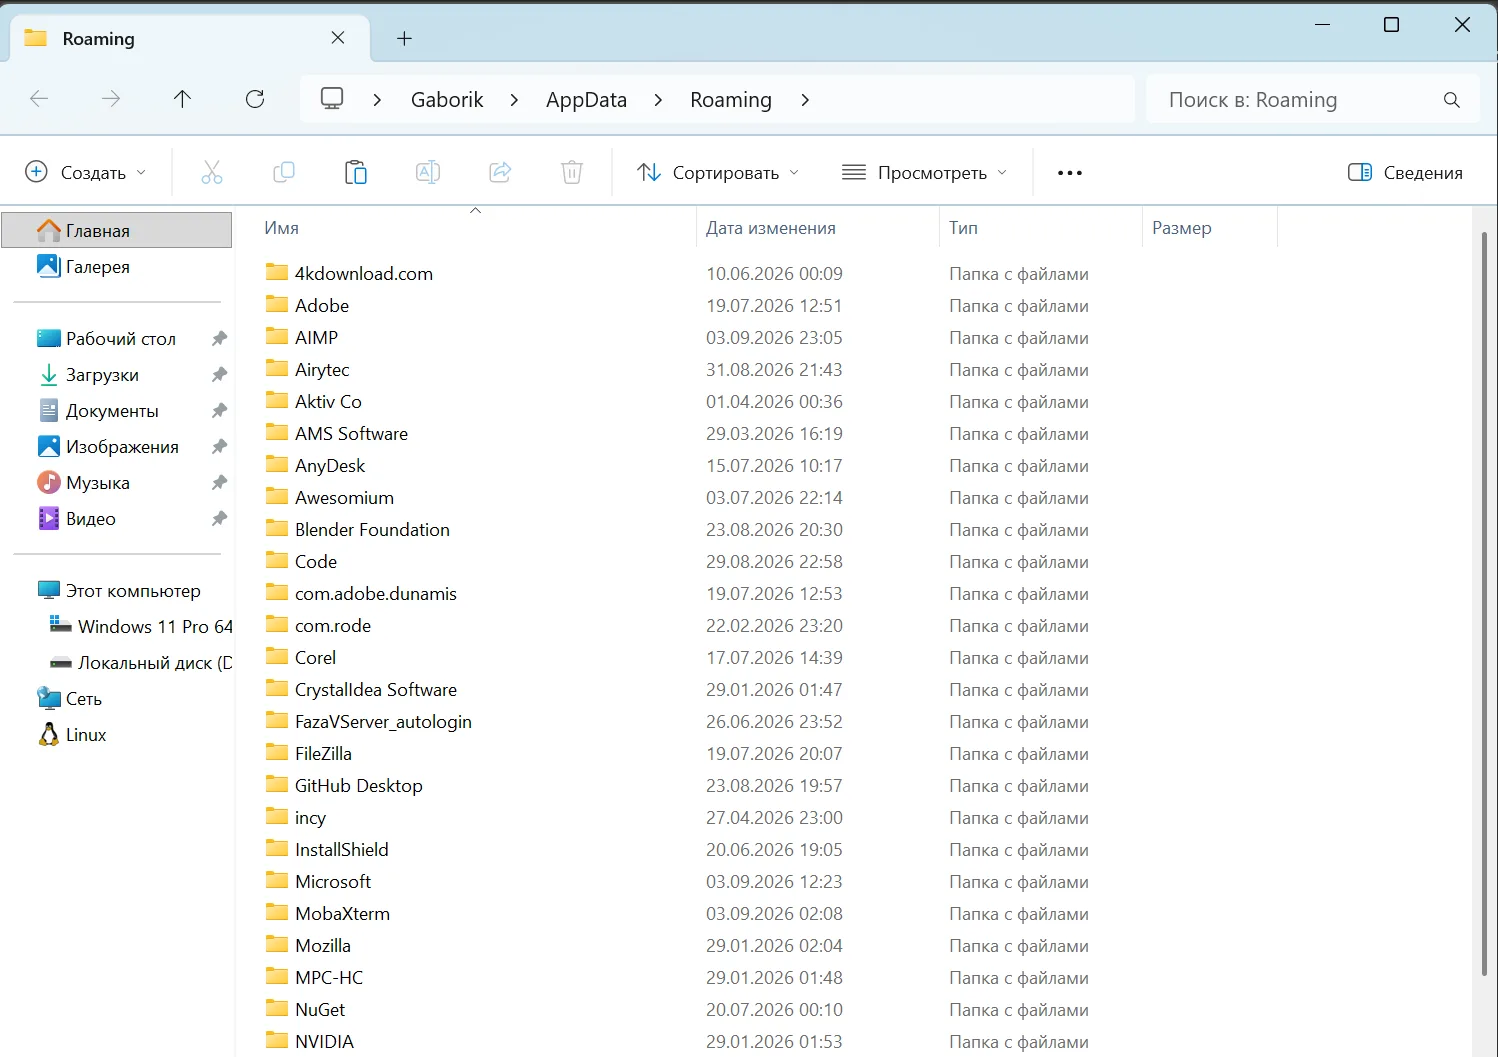The width and height of the screenshot is (1498, 1057).
Task: Click AppData in the address breadcrumb
Action: [586, 100]
